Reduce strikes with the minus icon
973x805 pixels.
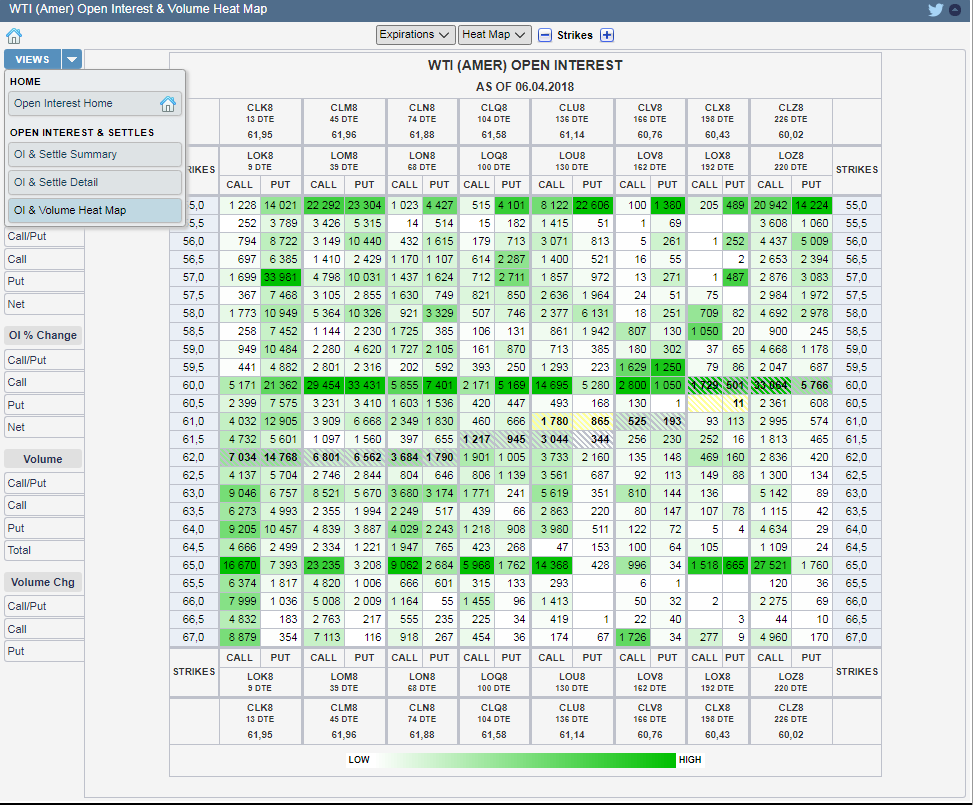tap(545, 35)
